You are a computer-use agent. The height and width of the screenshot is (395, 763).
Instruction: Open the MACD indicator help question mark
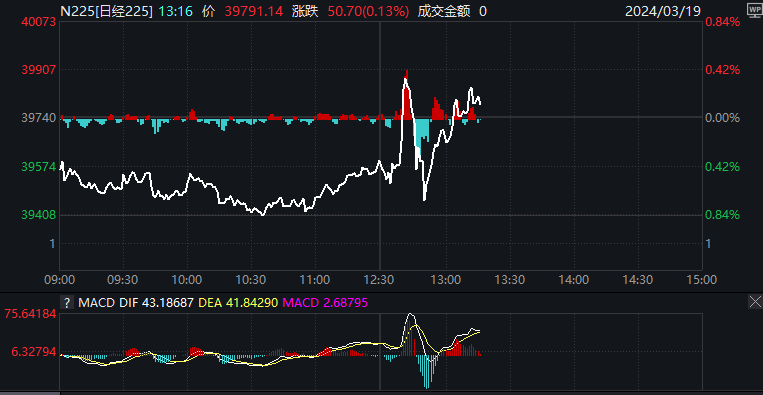tap(67, 303)
